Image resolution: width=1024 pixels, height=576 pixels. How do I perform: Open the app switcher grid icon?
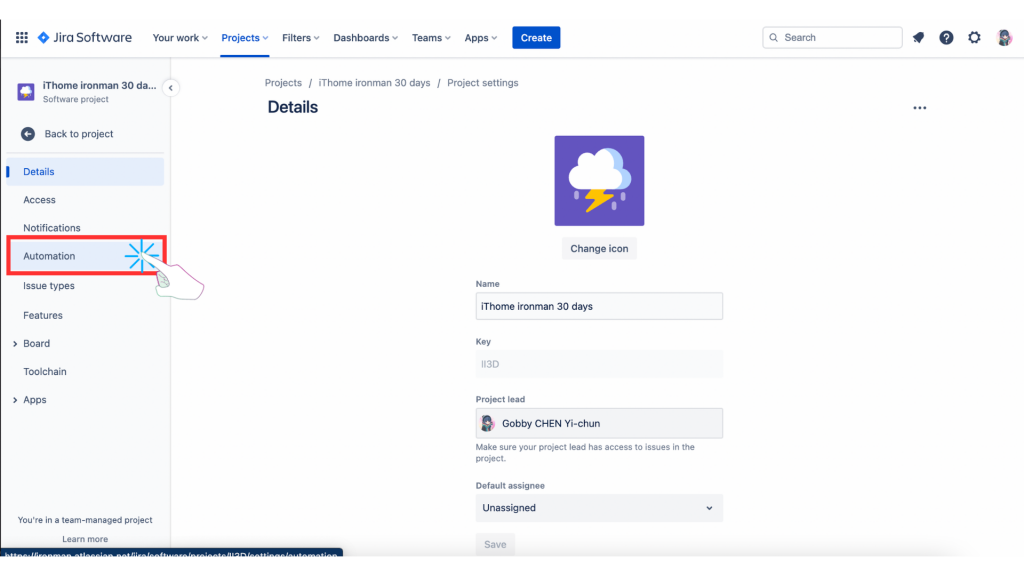pos(22,38)
